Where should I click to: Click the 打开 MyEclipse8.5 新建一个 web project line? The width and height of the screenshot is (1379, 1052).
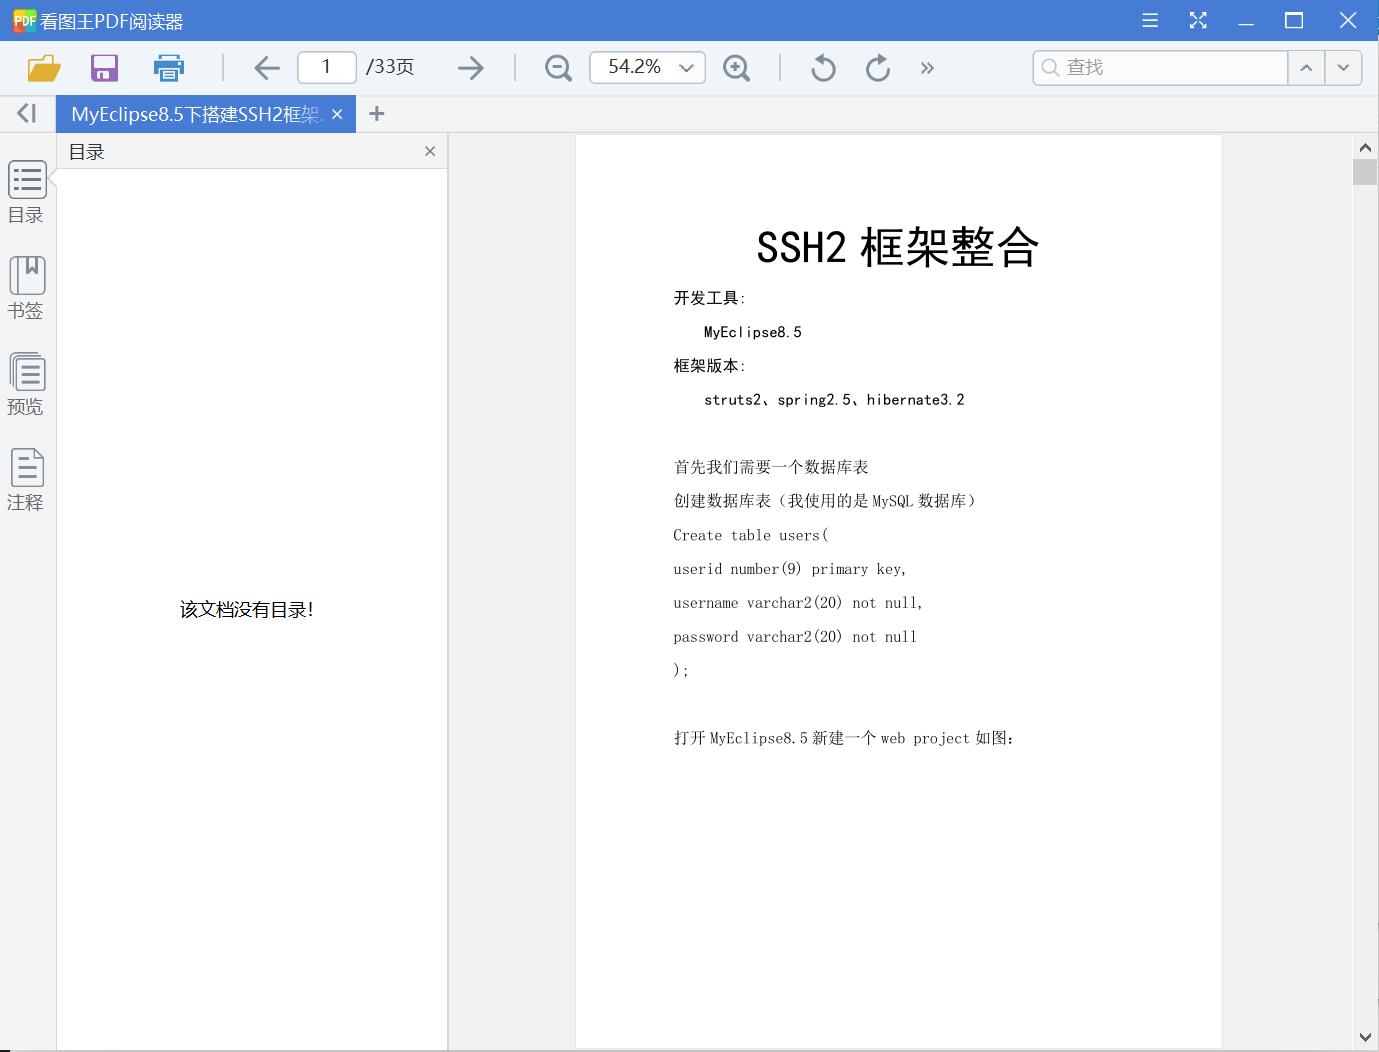[844, 738]
